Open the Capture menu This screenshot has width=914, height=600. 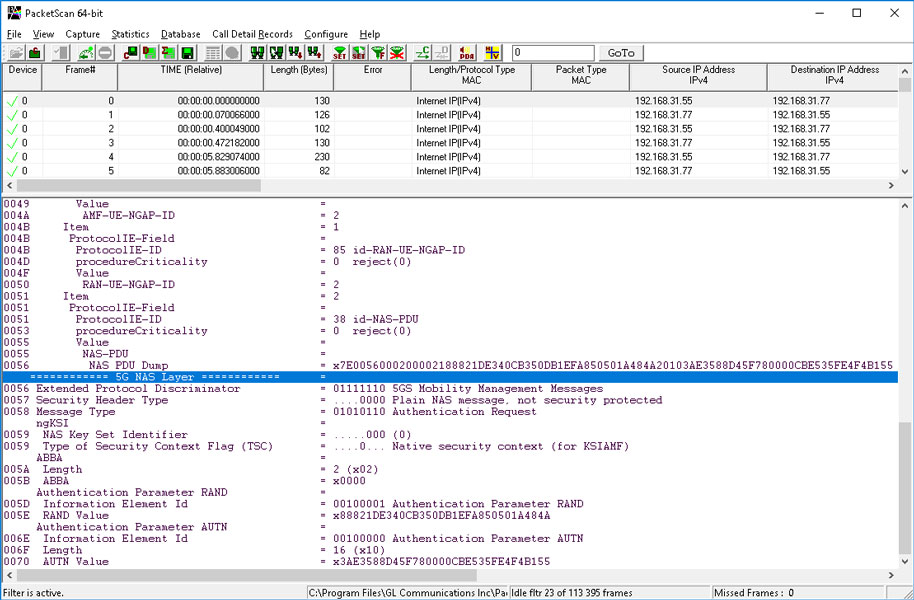(82, 34)
